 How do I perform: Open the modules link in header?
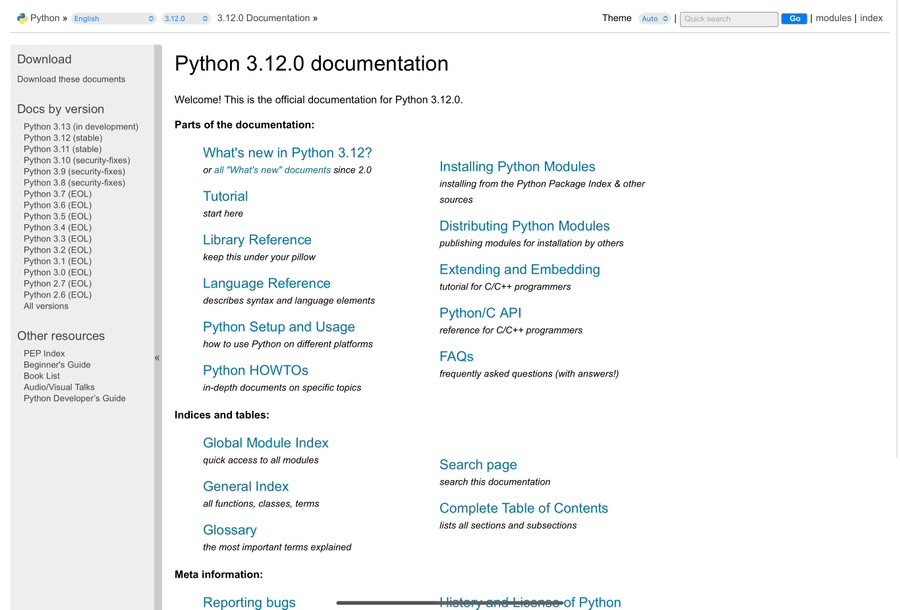coord(833,18)
